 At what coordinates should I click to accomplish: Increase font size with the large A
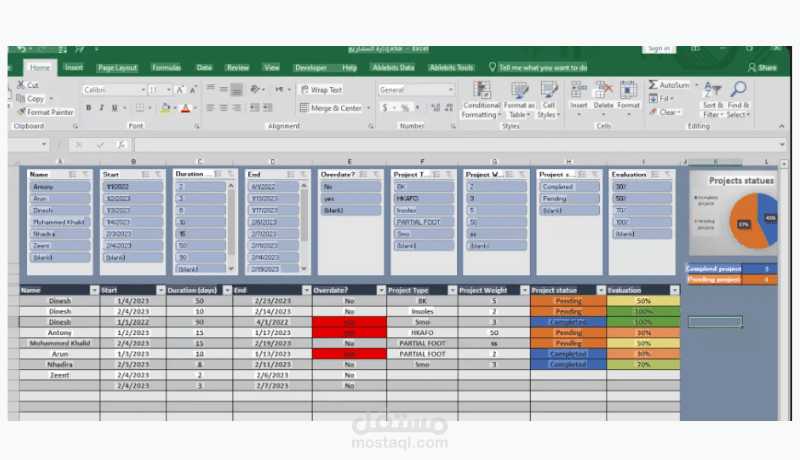[180, 90]
